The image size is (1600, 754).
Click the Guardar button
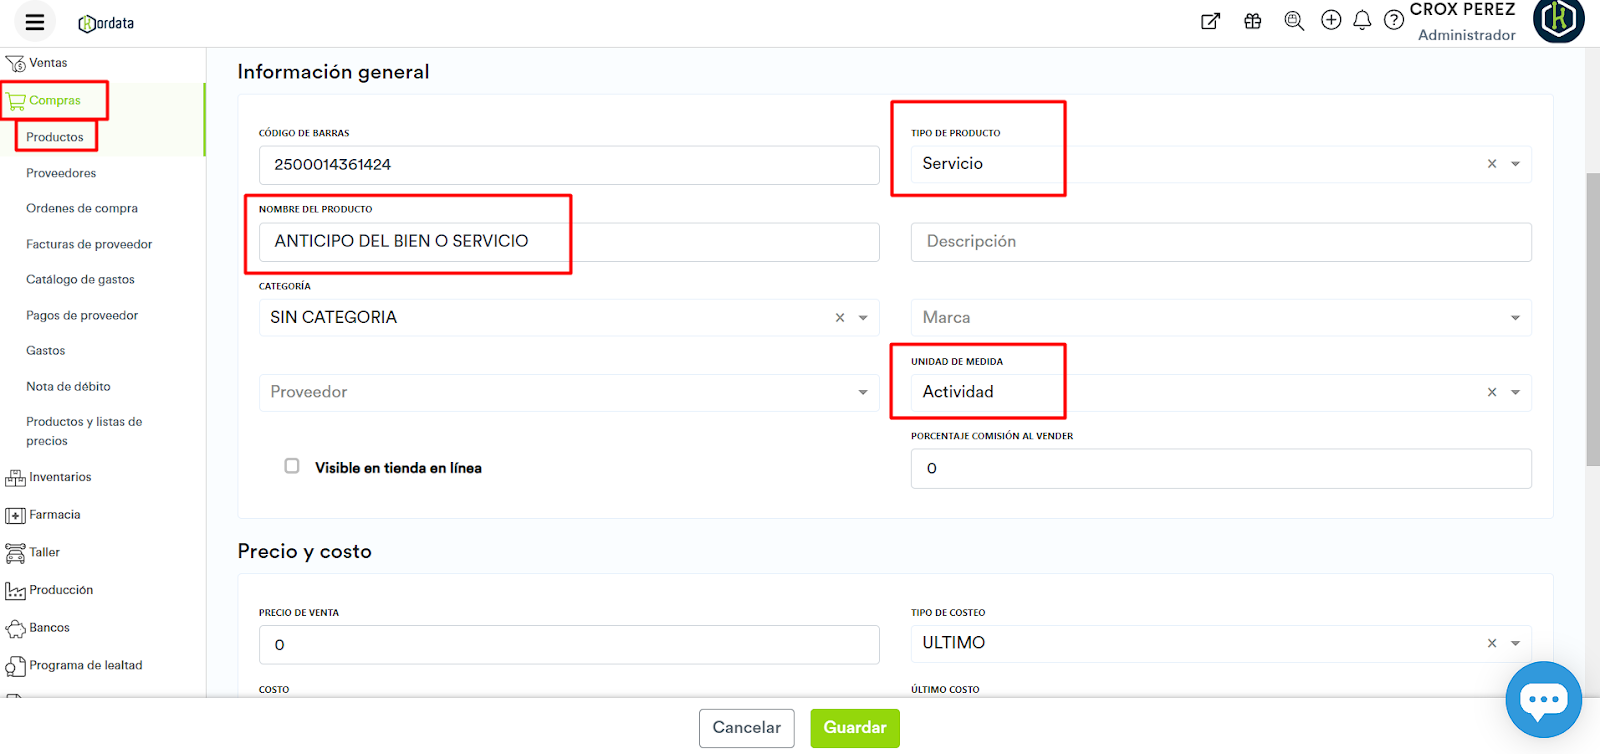854,728
